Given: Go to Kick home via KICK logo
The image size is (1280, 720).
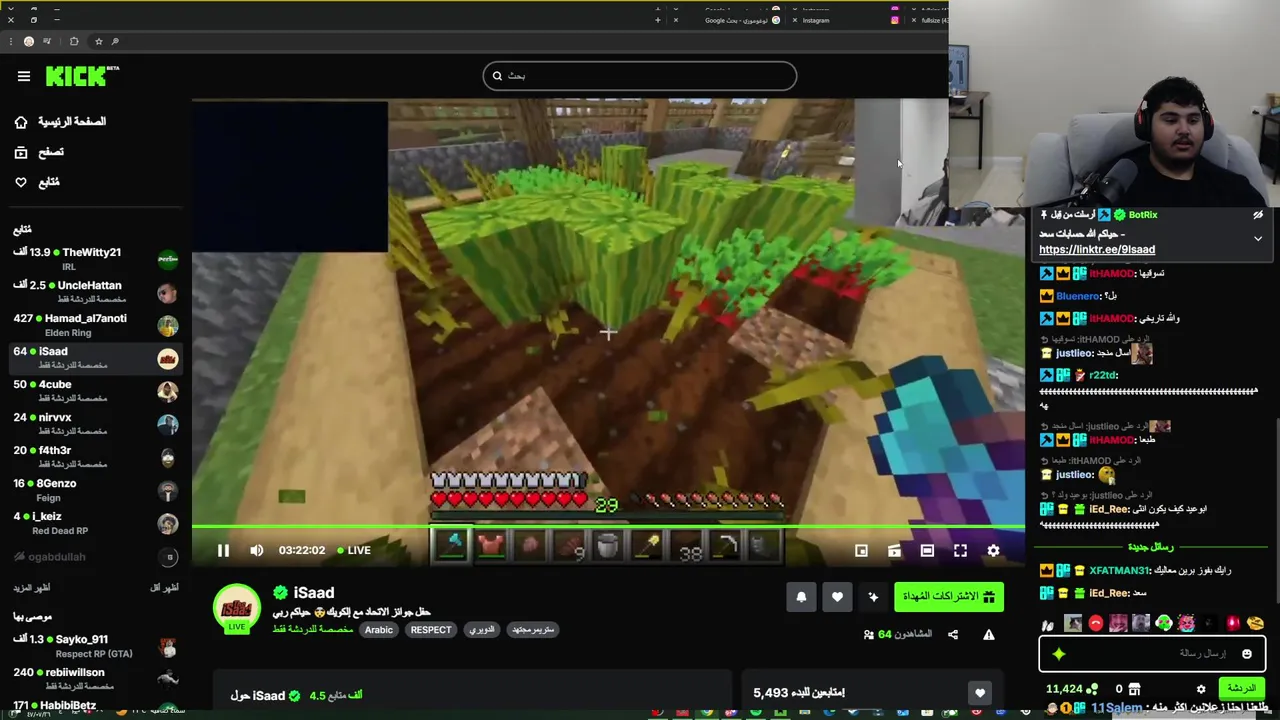Looking at the screenshot, I should point(82,76).
